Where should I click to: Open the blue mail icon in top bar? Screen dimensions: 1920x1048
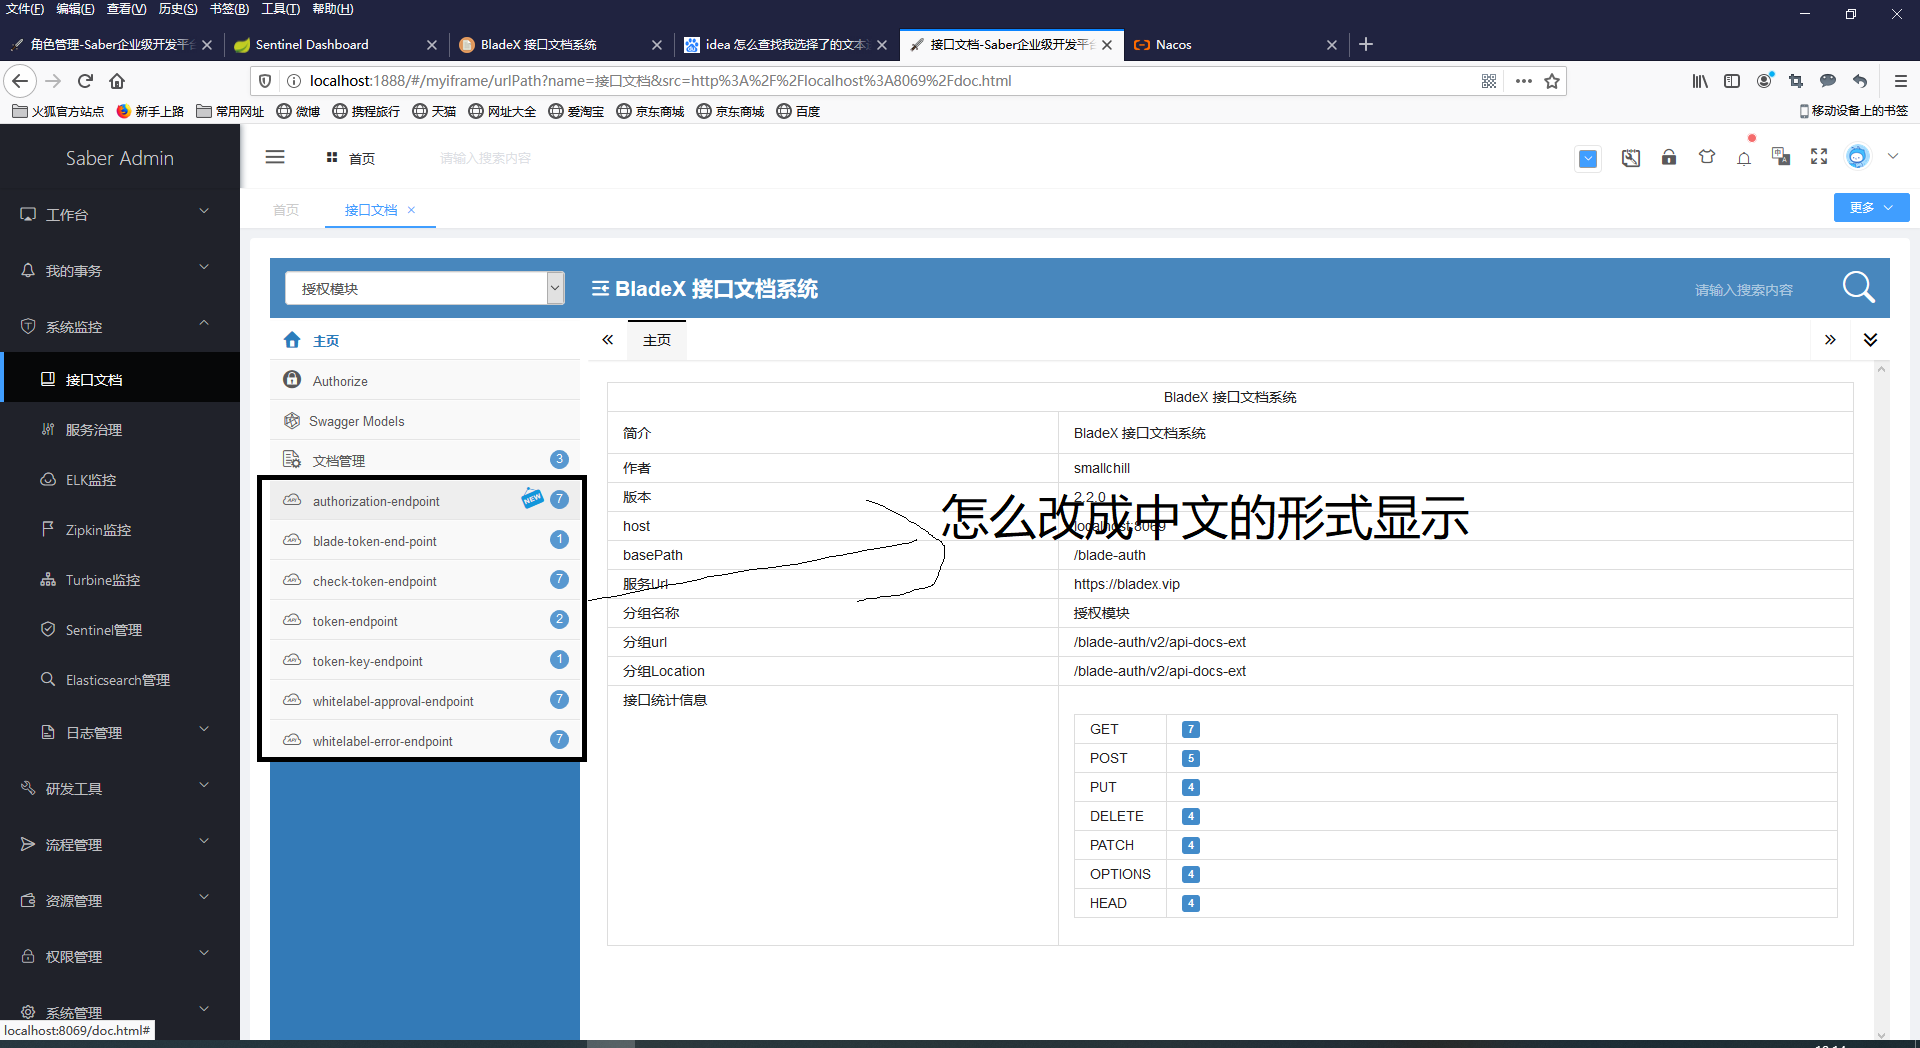[1588, 158]
